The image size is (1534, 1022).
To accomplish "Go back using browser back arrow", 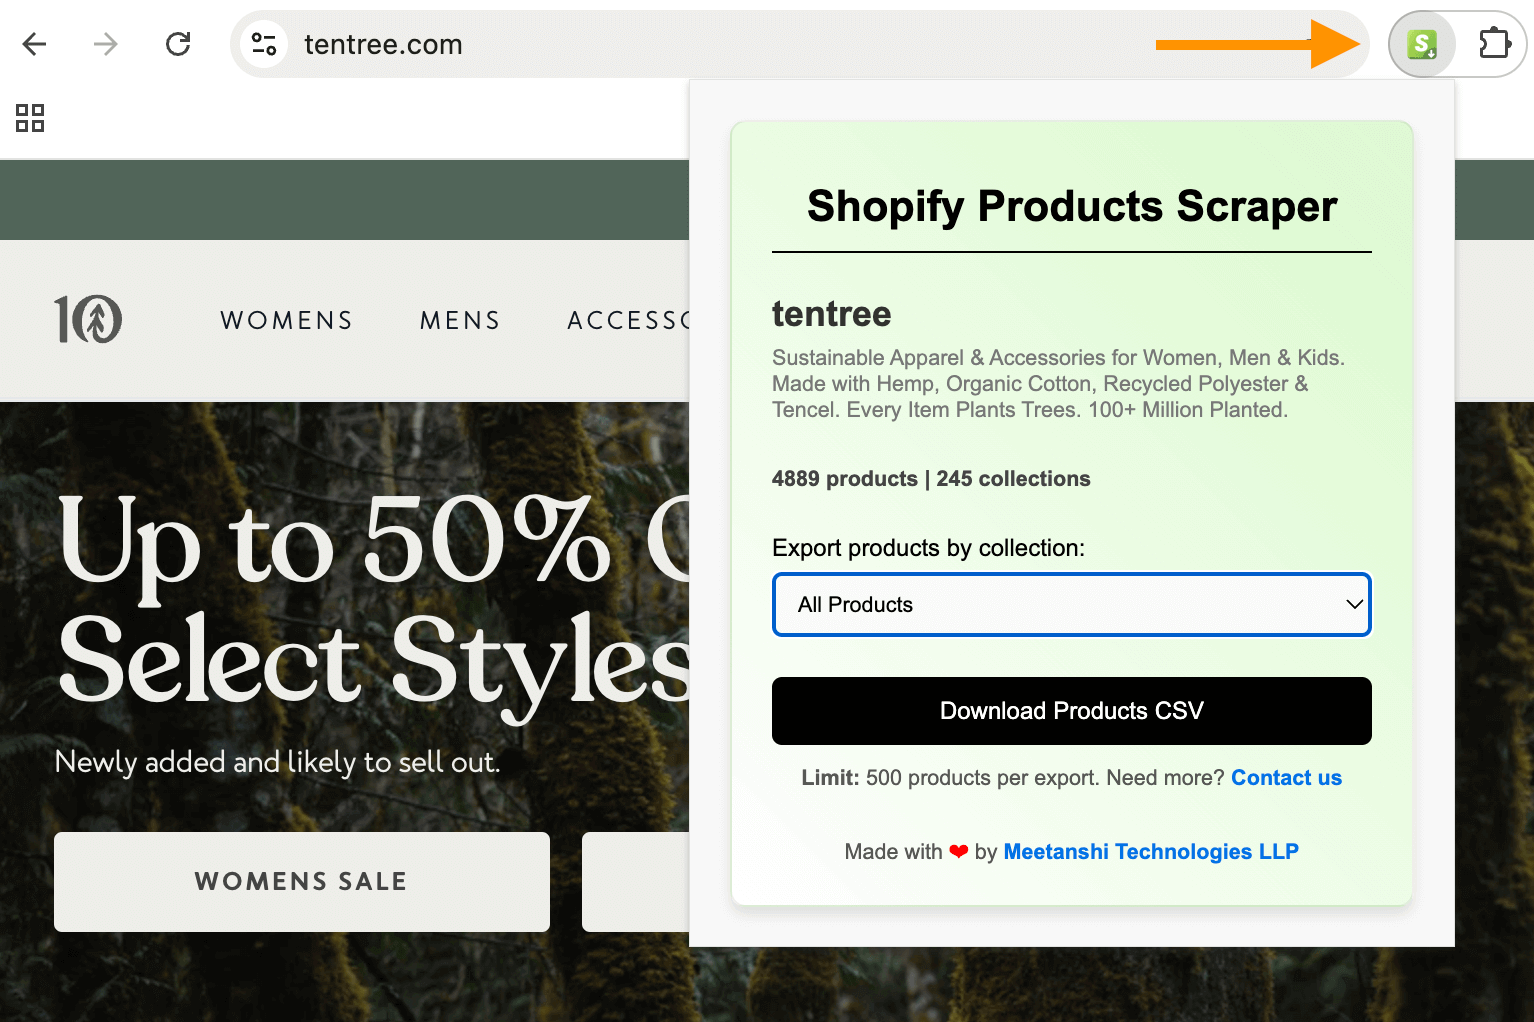I will click(35, 44).
